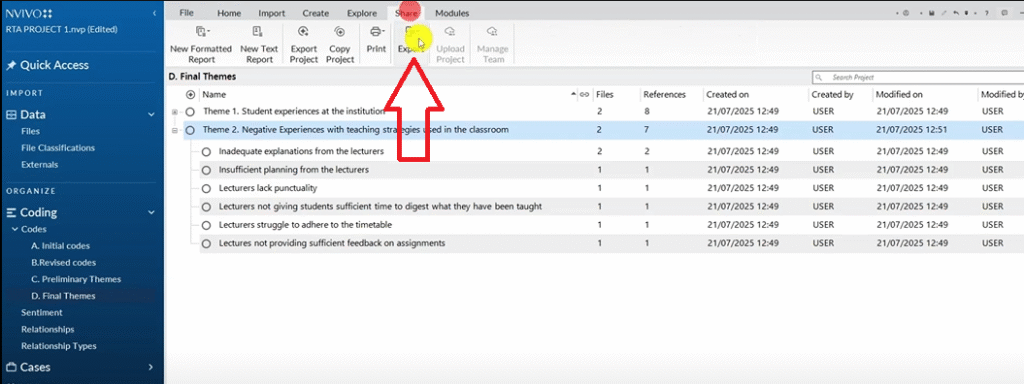Collapse the navigation sidebar with the top chevron
1024x384 pixels.
point(154,13)
